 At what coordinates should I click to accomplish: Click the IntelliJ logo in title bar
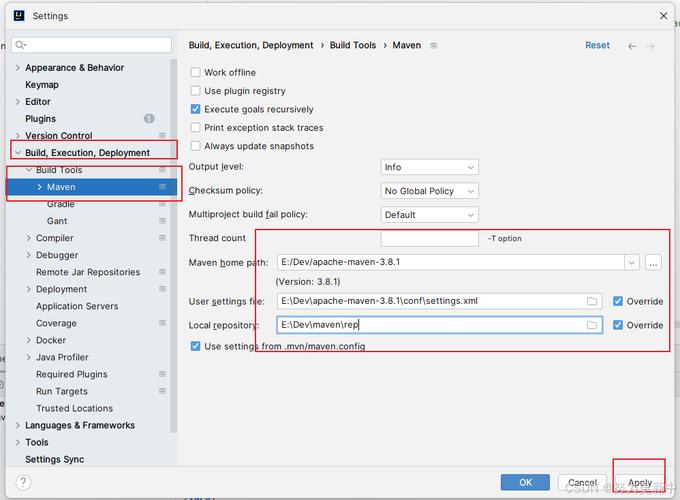19,16
